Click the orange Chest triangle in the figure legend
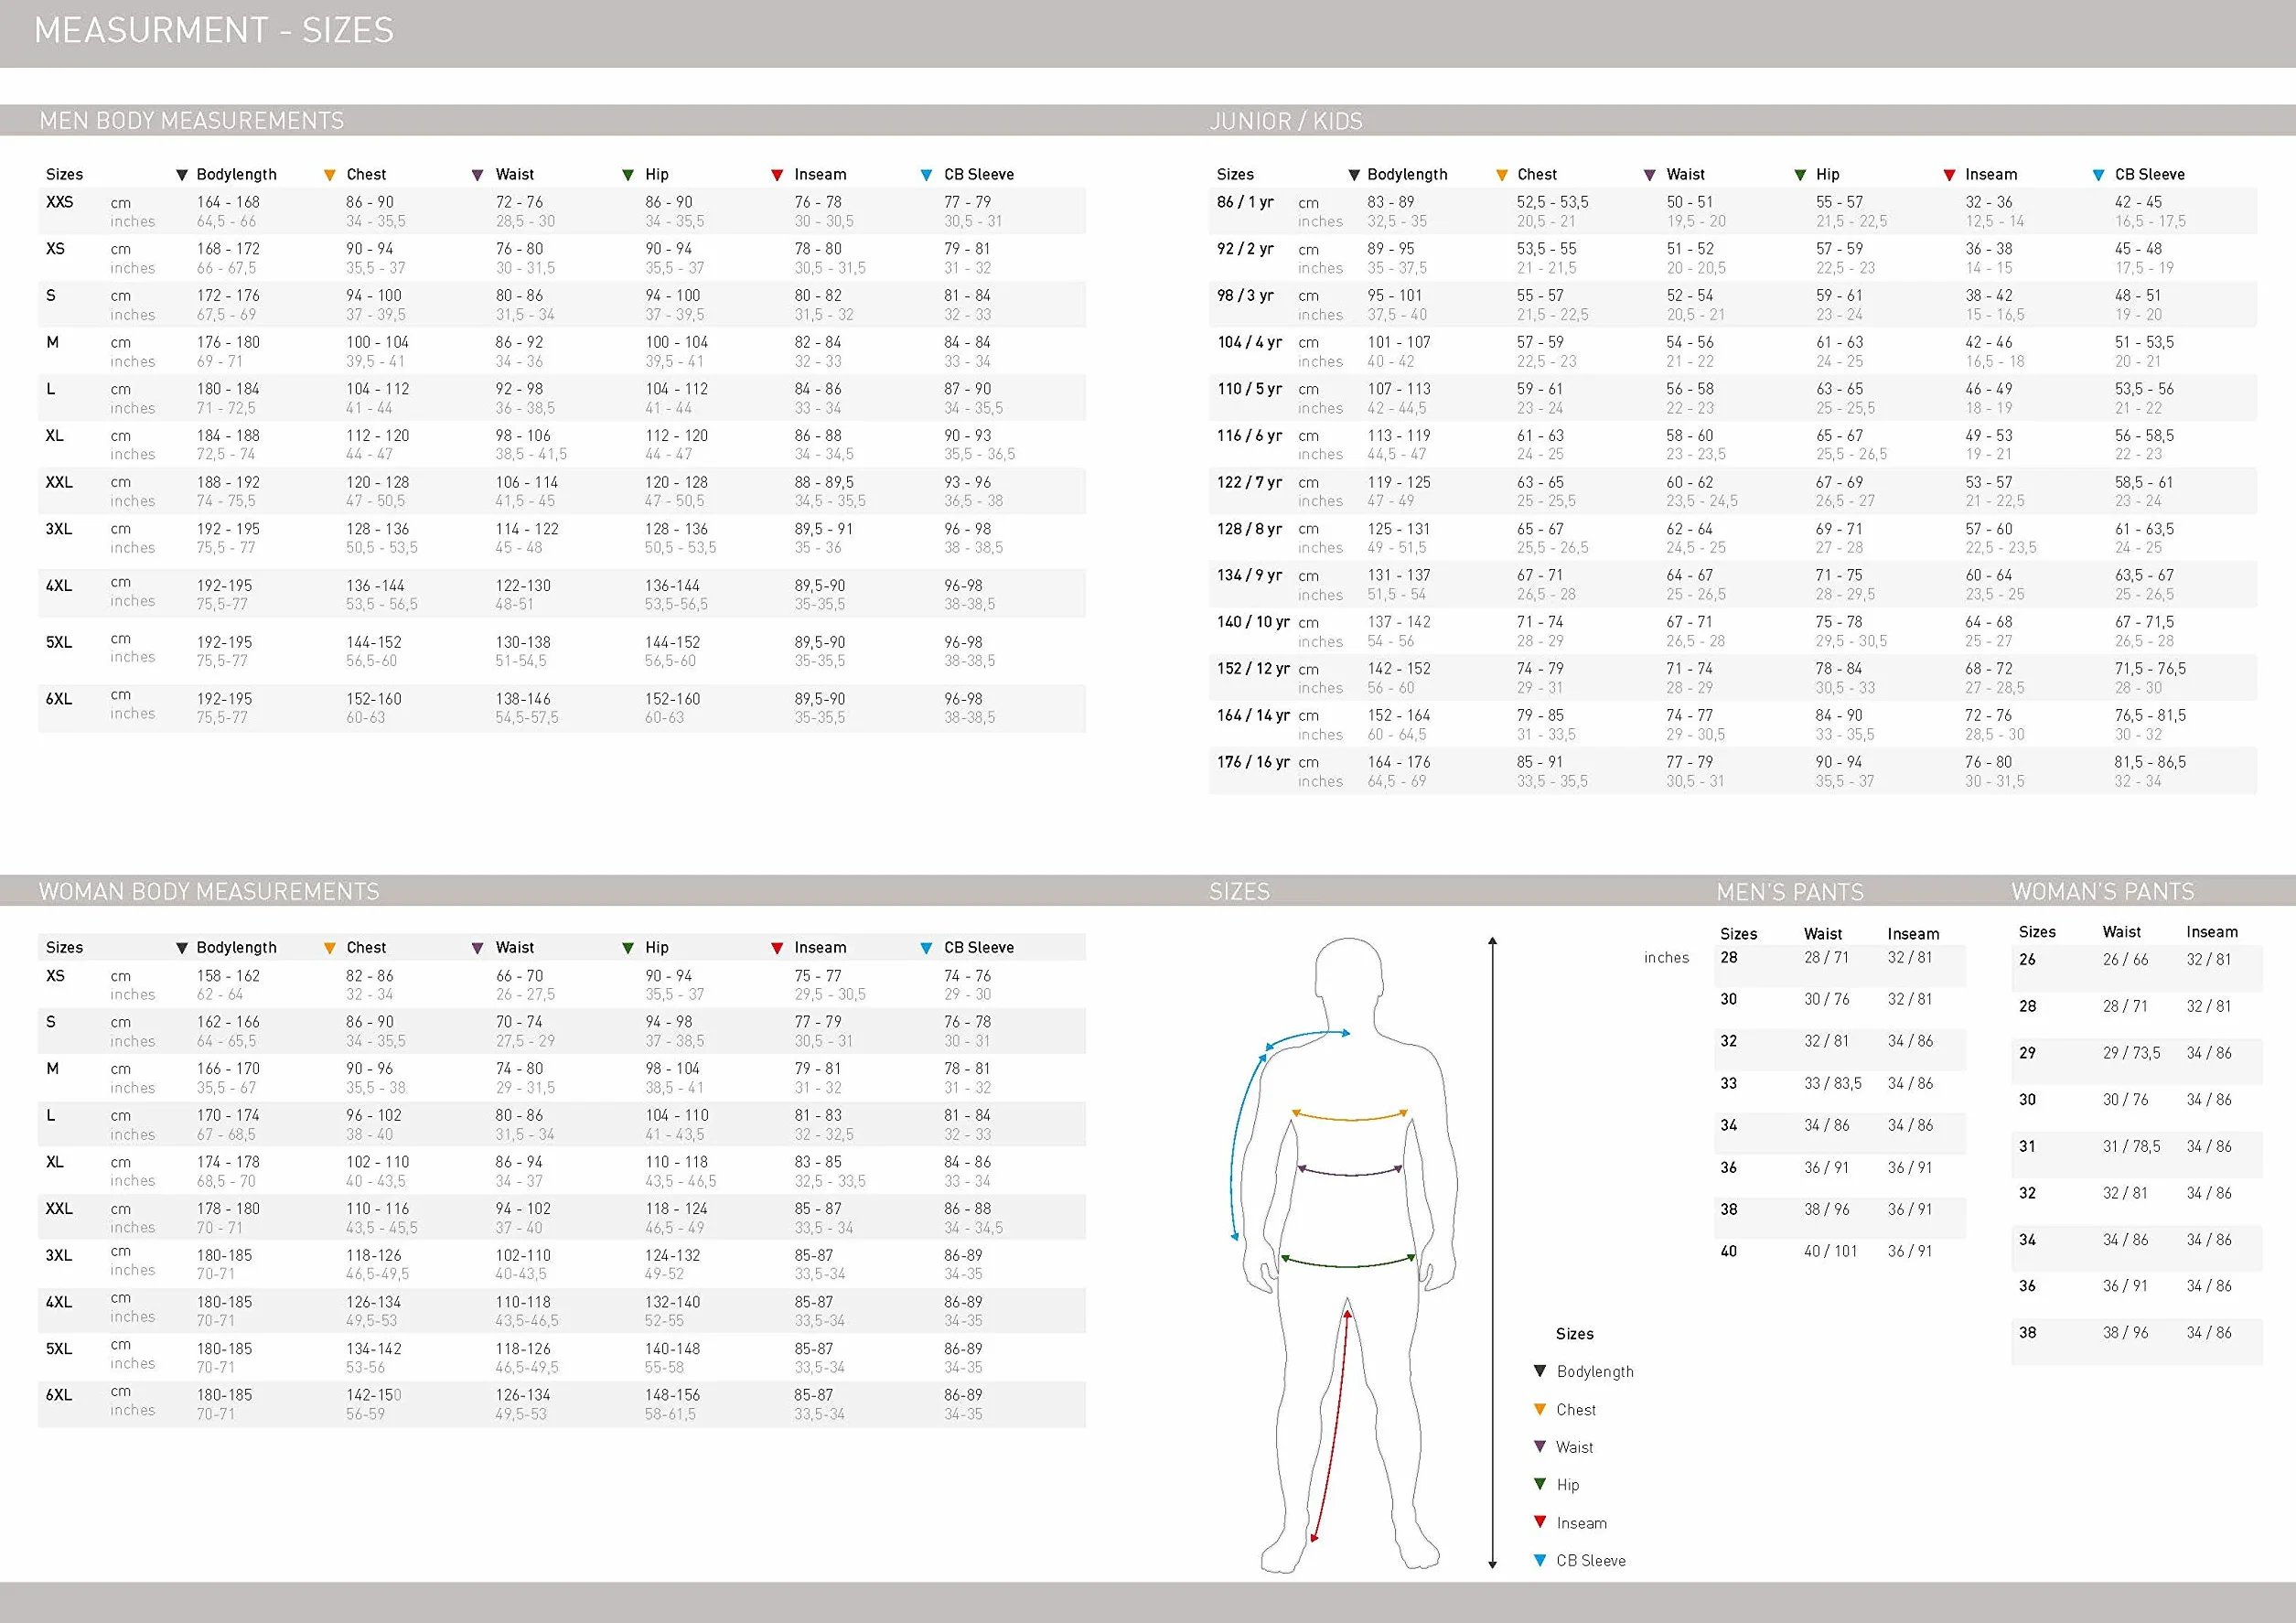This screenshot has height=1623, width=2296. point(1540,1409)
